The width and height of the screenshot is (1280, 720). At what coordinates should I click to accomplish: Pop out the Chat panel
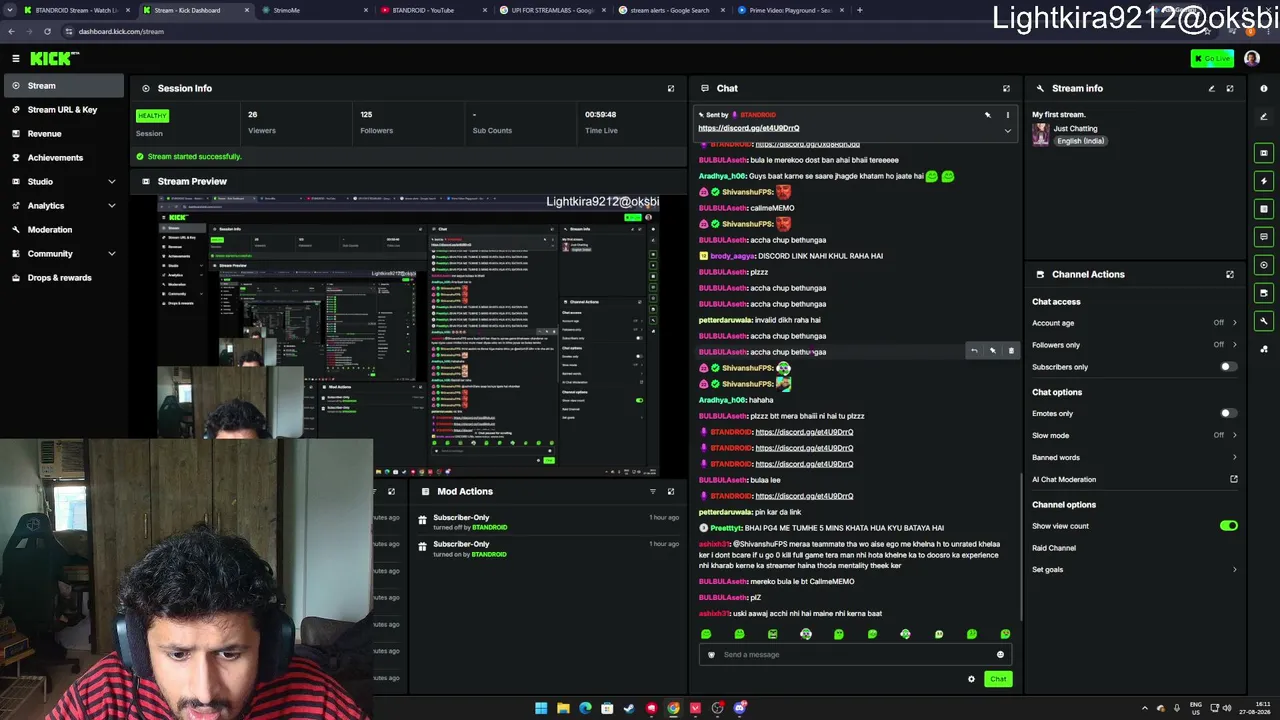(1006, 88)
